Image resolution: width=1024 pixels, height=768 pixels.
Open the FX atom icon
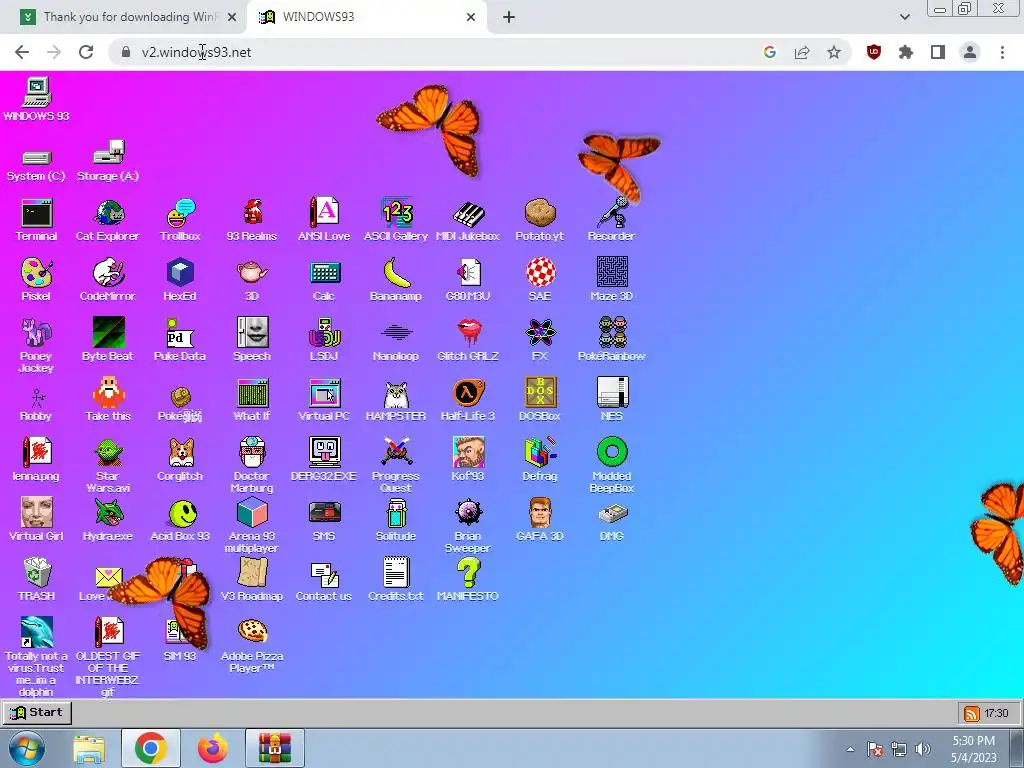pos(540,340)
